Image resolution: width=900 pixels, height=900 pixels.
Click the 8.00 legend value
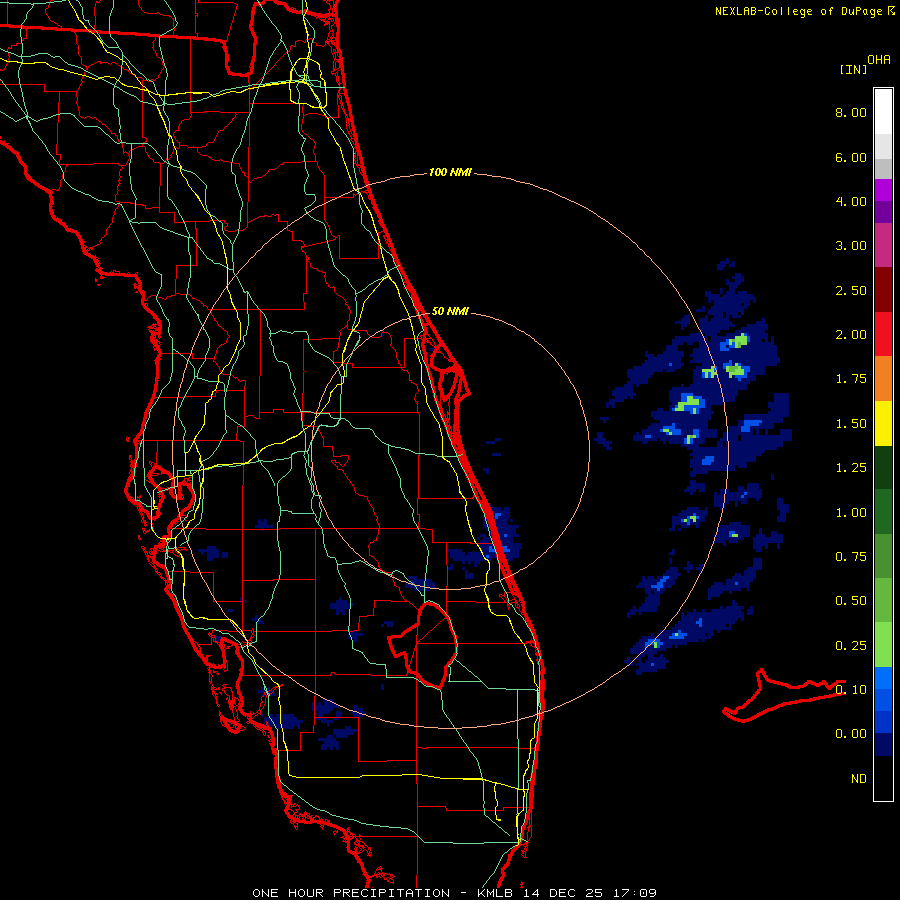[x=851, y=112]
